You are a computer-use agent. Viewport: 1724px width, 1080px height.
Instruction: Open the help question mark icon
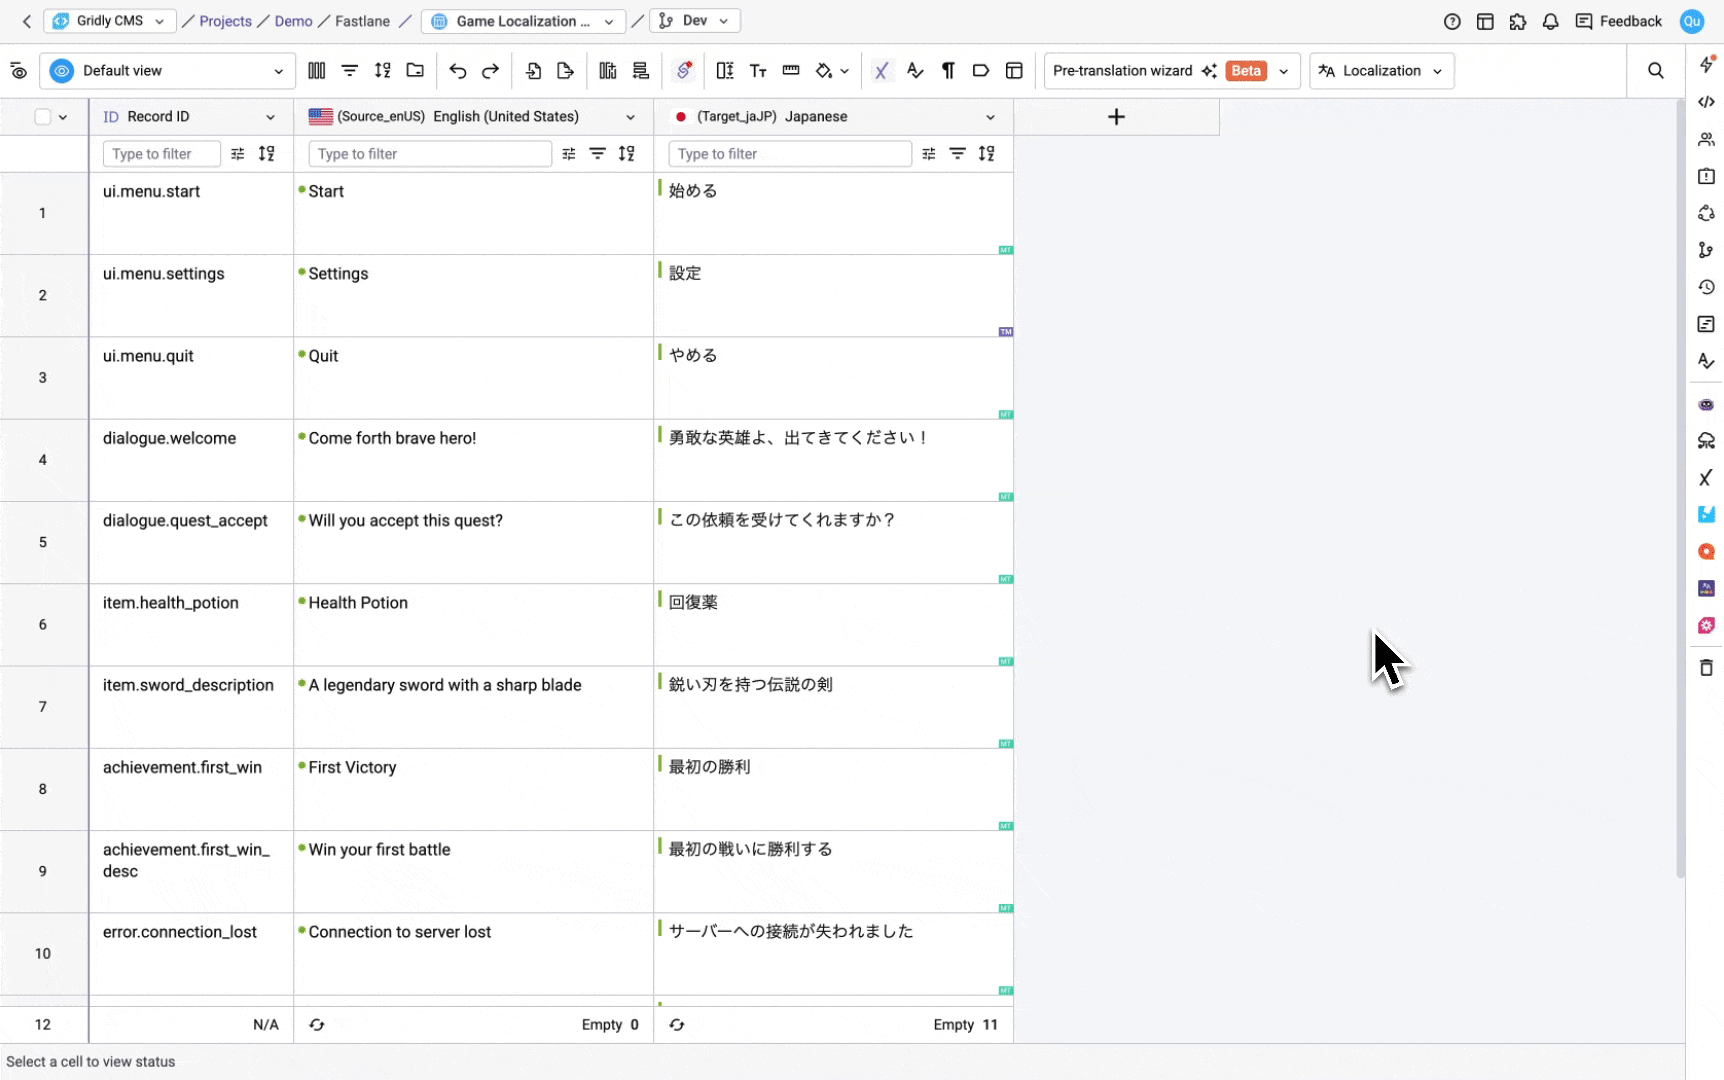click(1452, 21)
